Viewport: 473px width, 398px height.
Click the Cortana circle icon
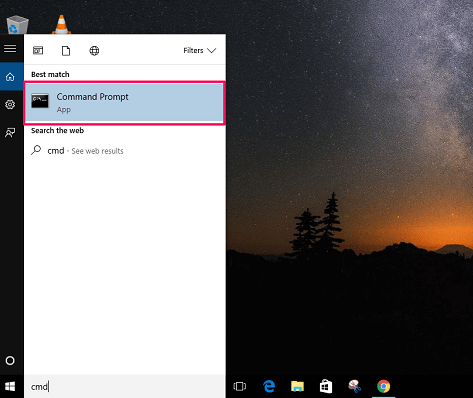tap(10, 361)
